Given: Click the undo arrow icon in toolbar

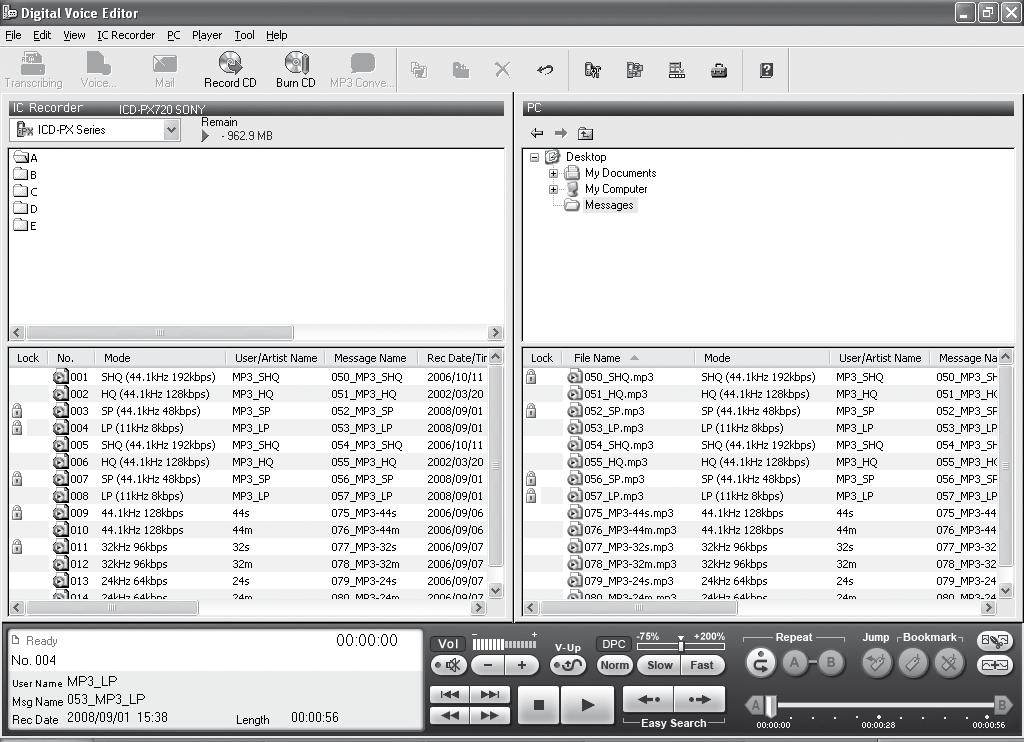Looking at the screenshot, I should (545, 70).
